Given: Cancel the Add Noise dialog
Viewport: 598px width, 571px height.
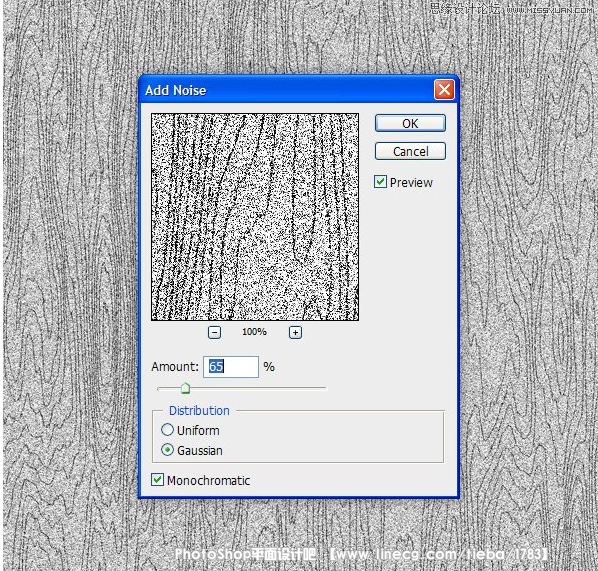Looking at the screenshot, I should click(410, 151).
